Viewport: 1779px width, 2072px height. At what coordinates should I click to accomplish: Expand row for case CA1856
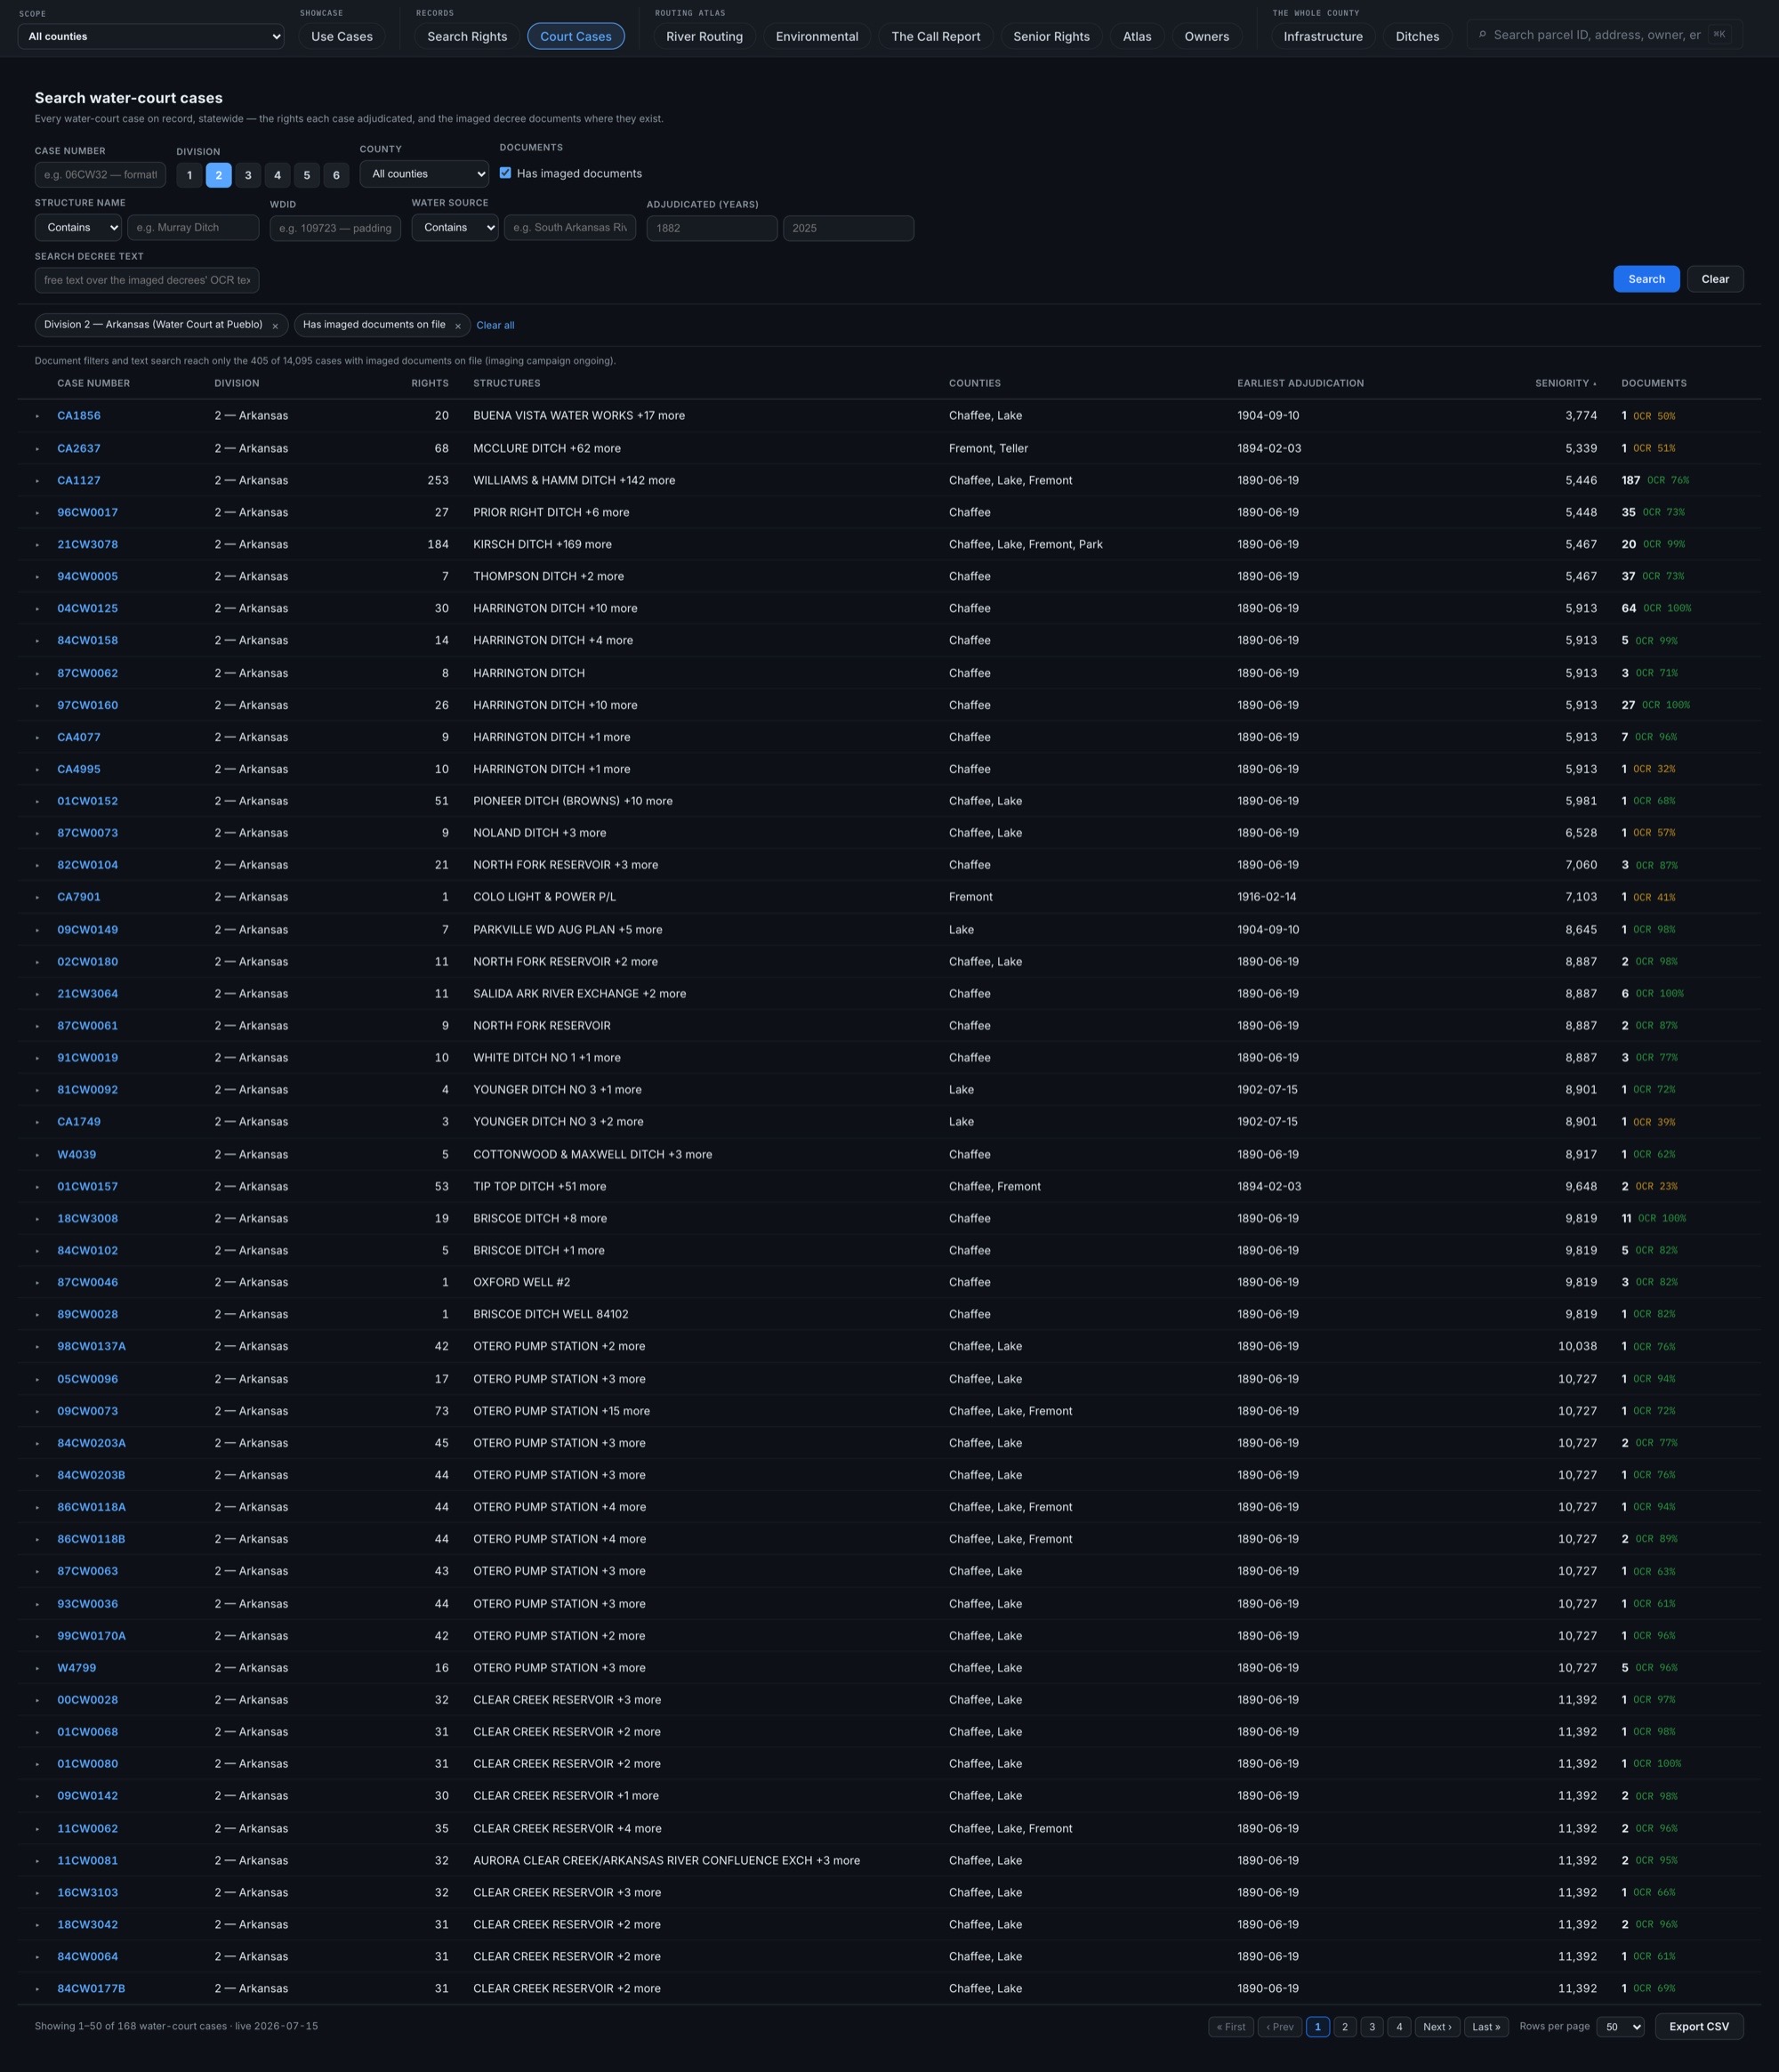tap(38, 416)
